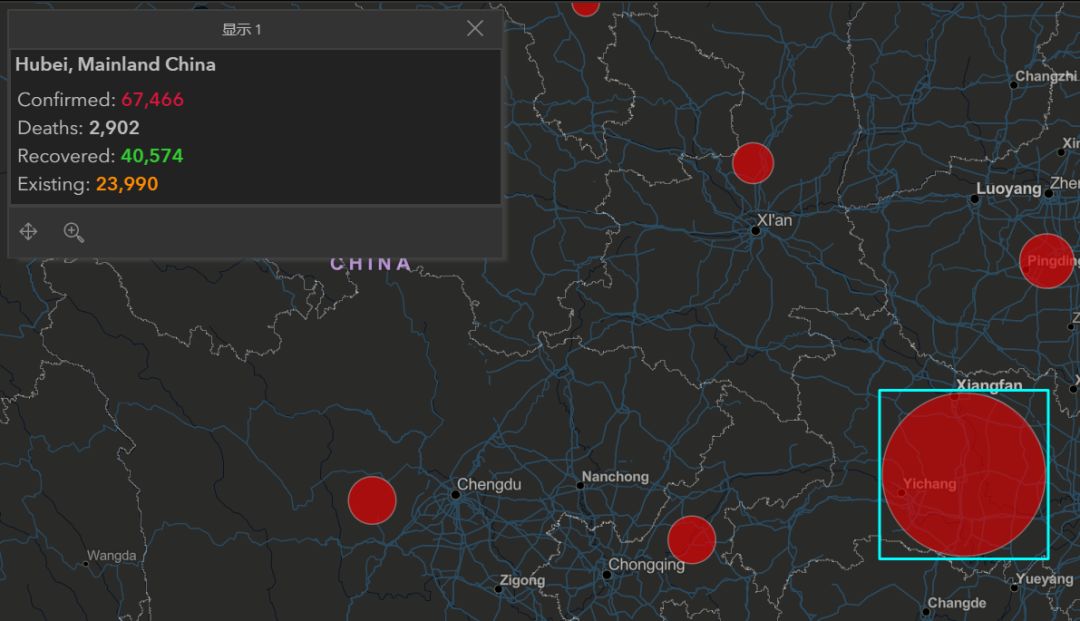Click the Chongqing city label
1080x621 pixels.
point(646,565)
